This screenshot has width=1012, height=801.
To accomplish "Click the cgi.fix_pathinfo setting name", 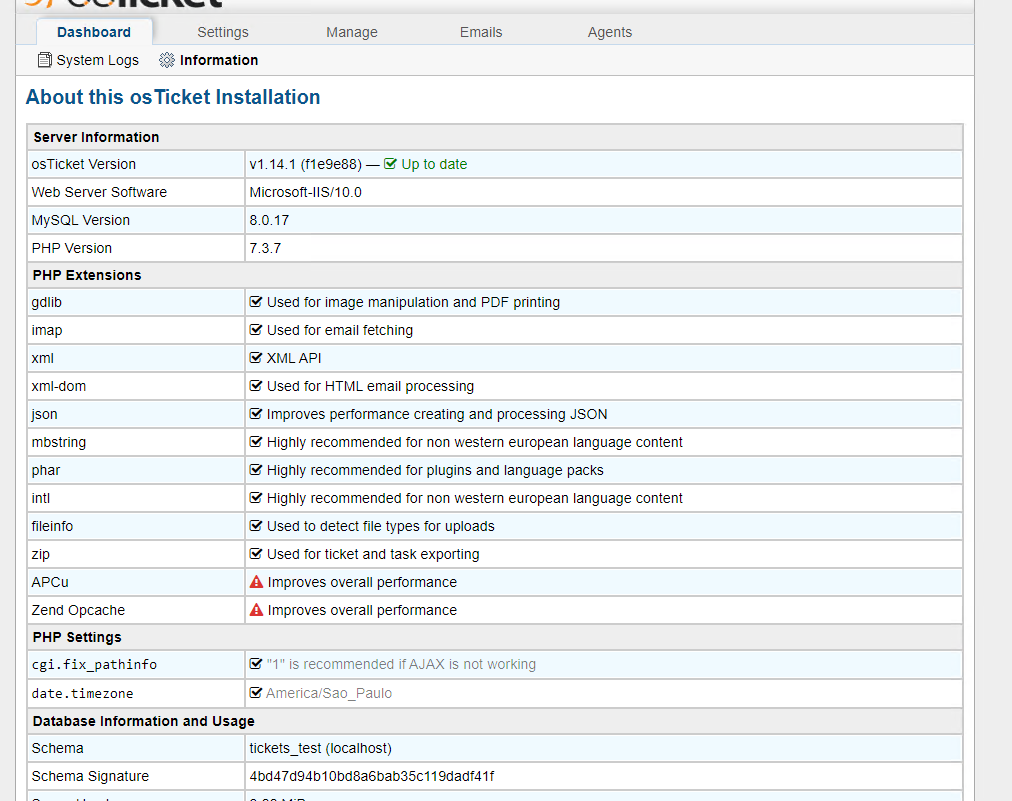I will [94, 665].
